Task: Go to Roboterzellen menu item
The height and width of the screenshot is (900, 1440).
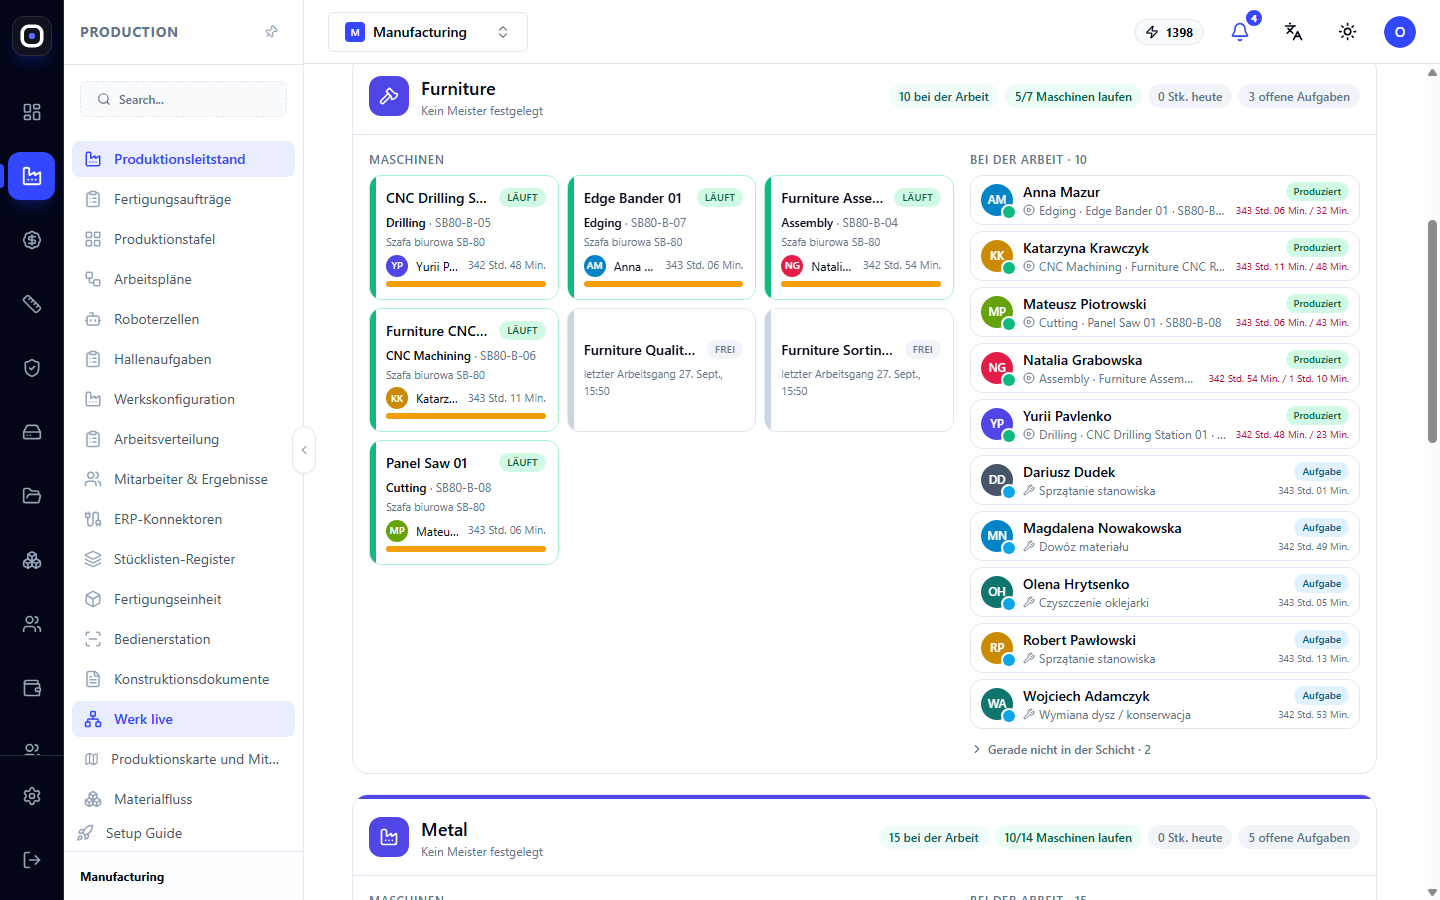Action: pos(183,319)
